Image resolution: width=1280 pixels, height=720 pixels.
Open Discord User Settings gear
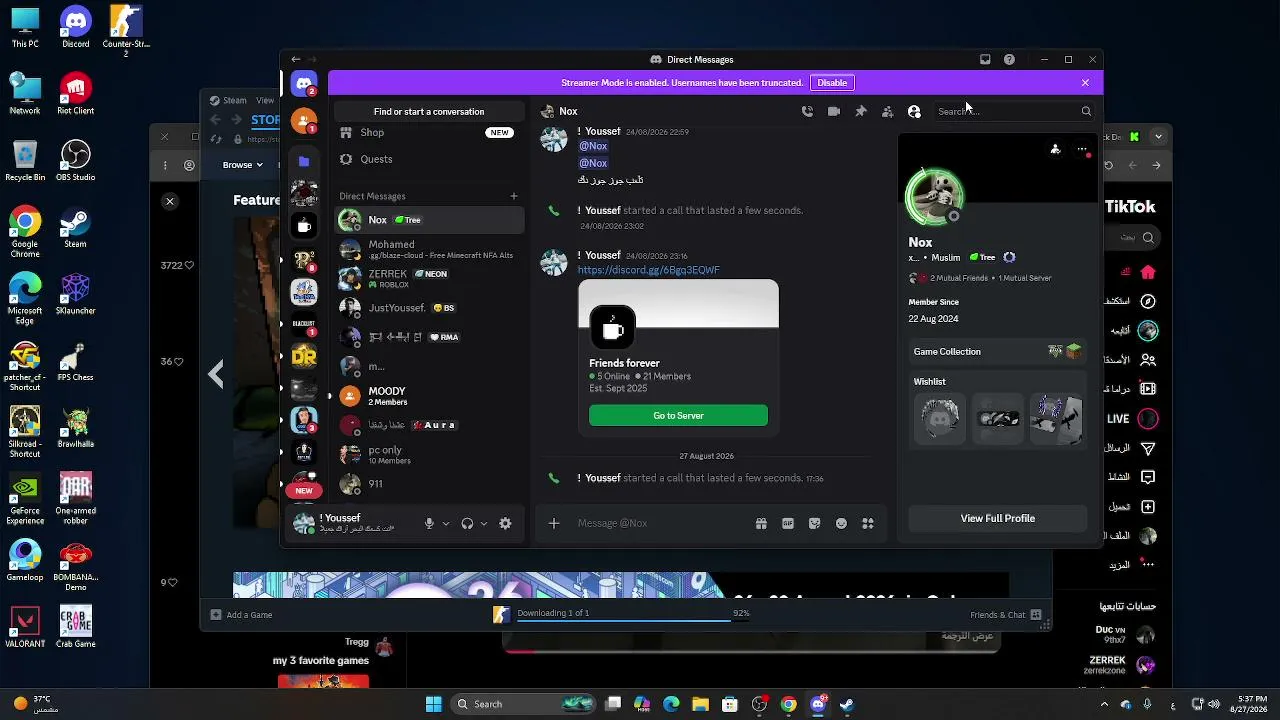point(505,524)
